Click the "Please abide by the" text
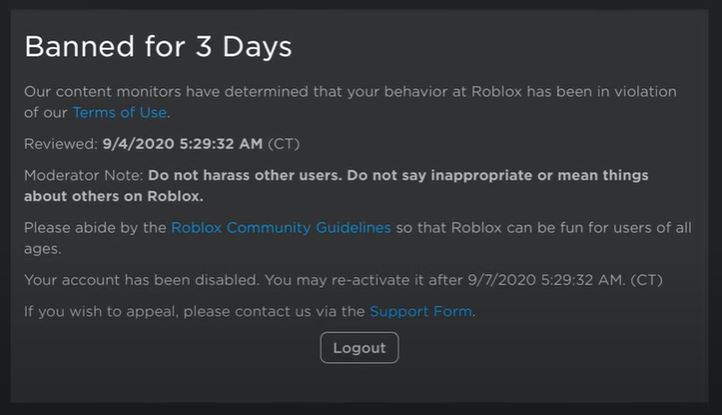The width and height of the screenshot is (722, 415). point(95,228)
